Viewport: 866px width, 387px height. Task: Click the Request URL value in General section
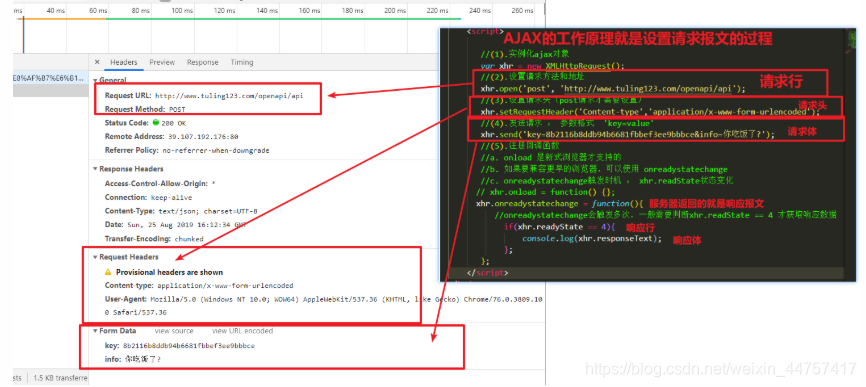pyautogui.click(x=229, y=96)
